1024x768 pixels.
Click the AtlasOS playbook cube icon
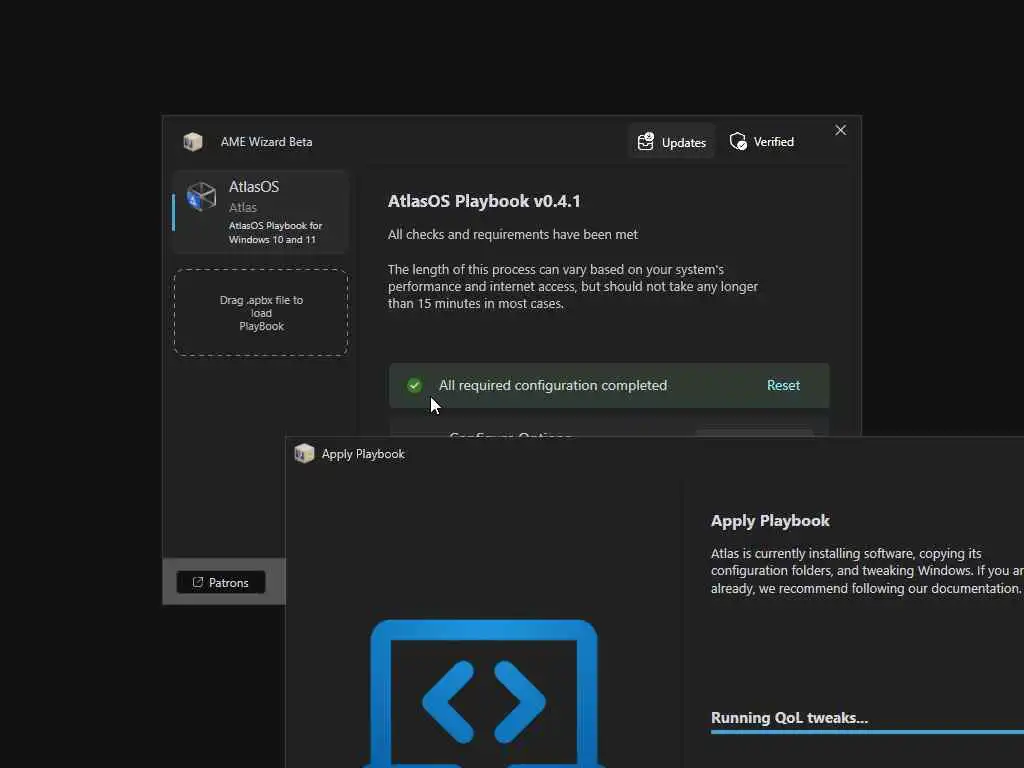[201, 197]
